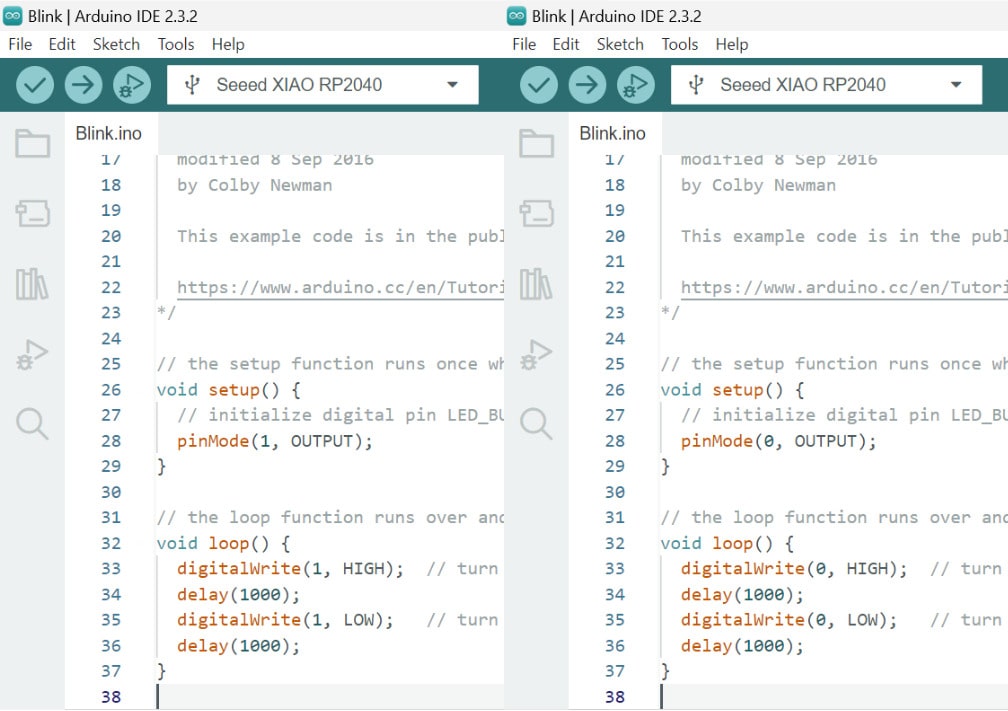Image resolution: width=1008 pixels, height=711 pixels.
Task: Click USB icon in left board selector
Action: (x=192, y=85)
